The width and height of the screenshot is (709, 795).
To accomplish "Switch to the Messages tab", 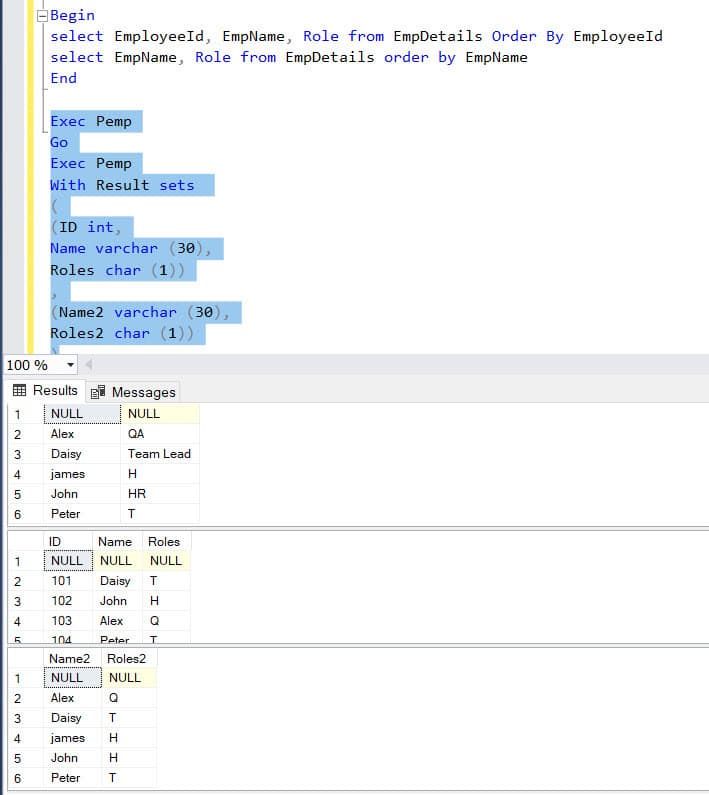I will point(133,392).
